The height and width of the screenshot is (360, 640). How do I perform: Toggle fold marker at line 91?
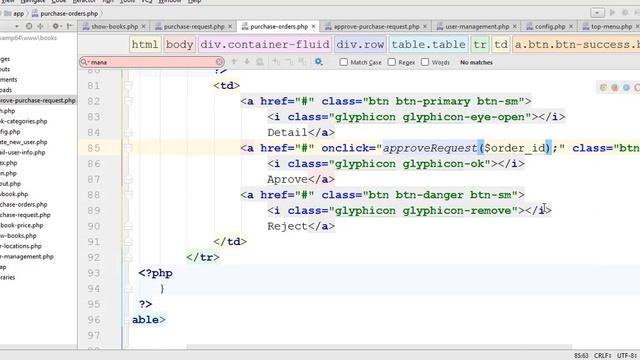pyautogui.click(x=129, y=242)
